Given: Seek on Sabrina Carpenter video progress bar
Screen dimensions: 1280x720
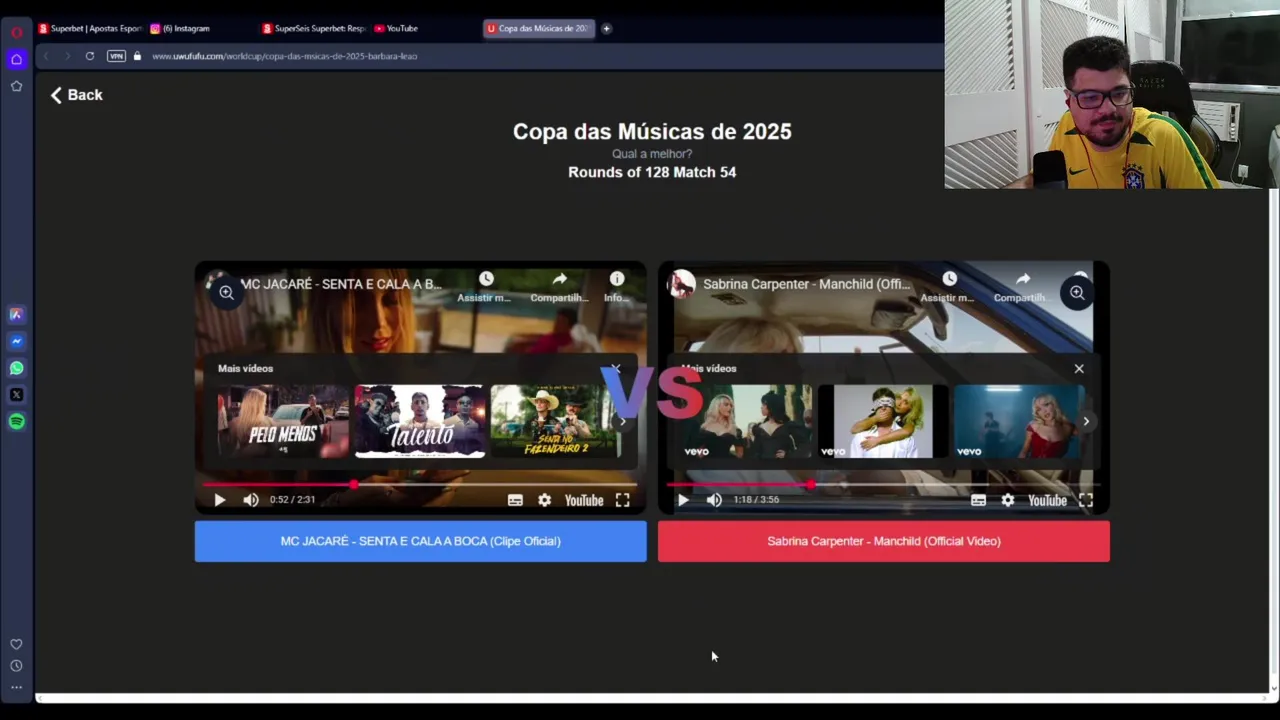Looking at the screenshot, I should click(x=883, y=484).
